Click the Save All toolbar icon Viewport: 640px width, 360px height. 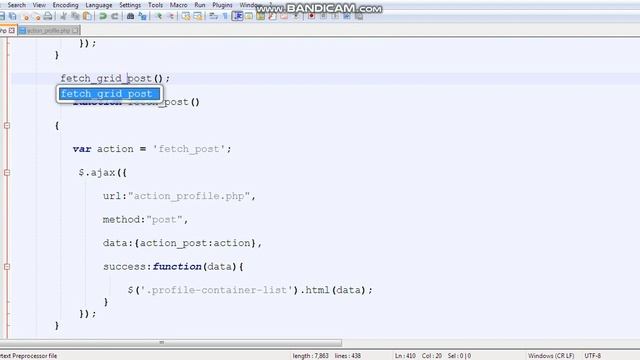click(x=13, y=16)
